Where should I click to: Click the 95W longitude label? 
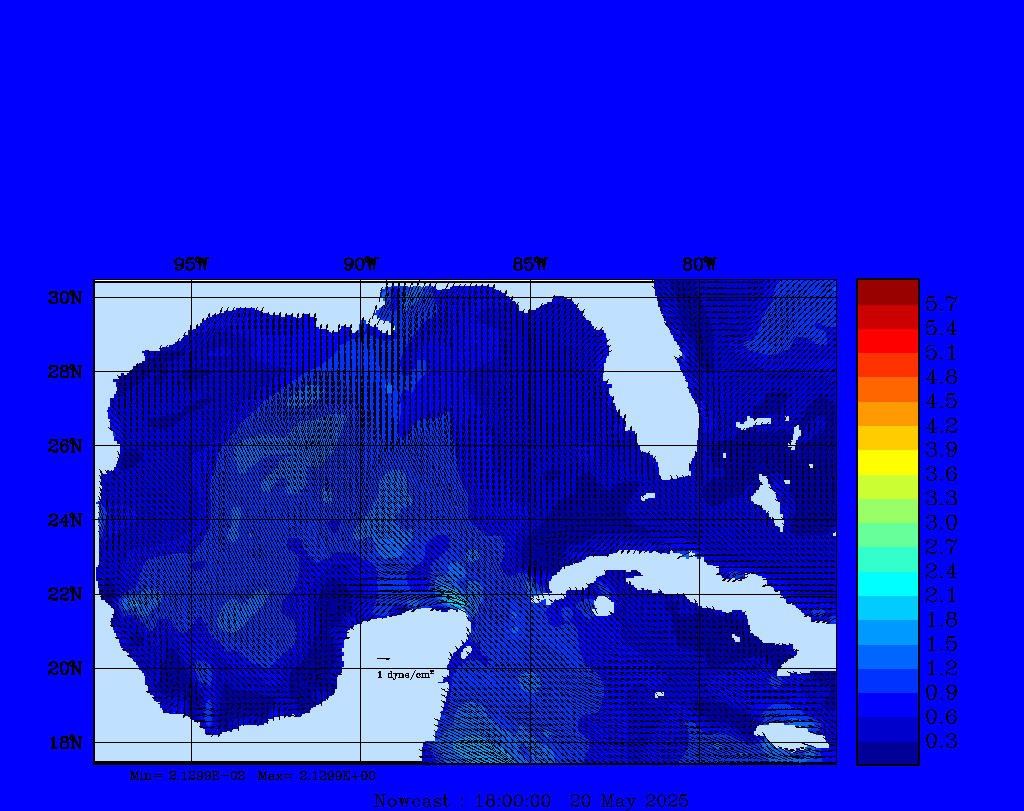[x=190, y=265]
